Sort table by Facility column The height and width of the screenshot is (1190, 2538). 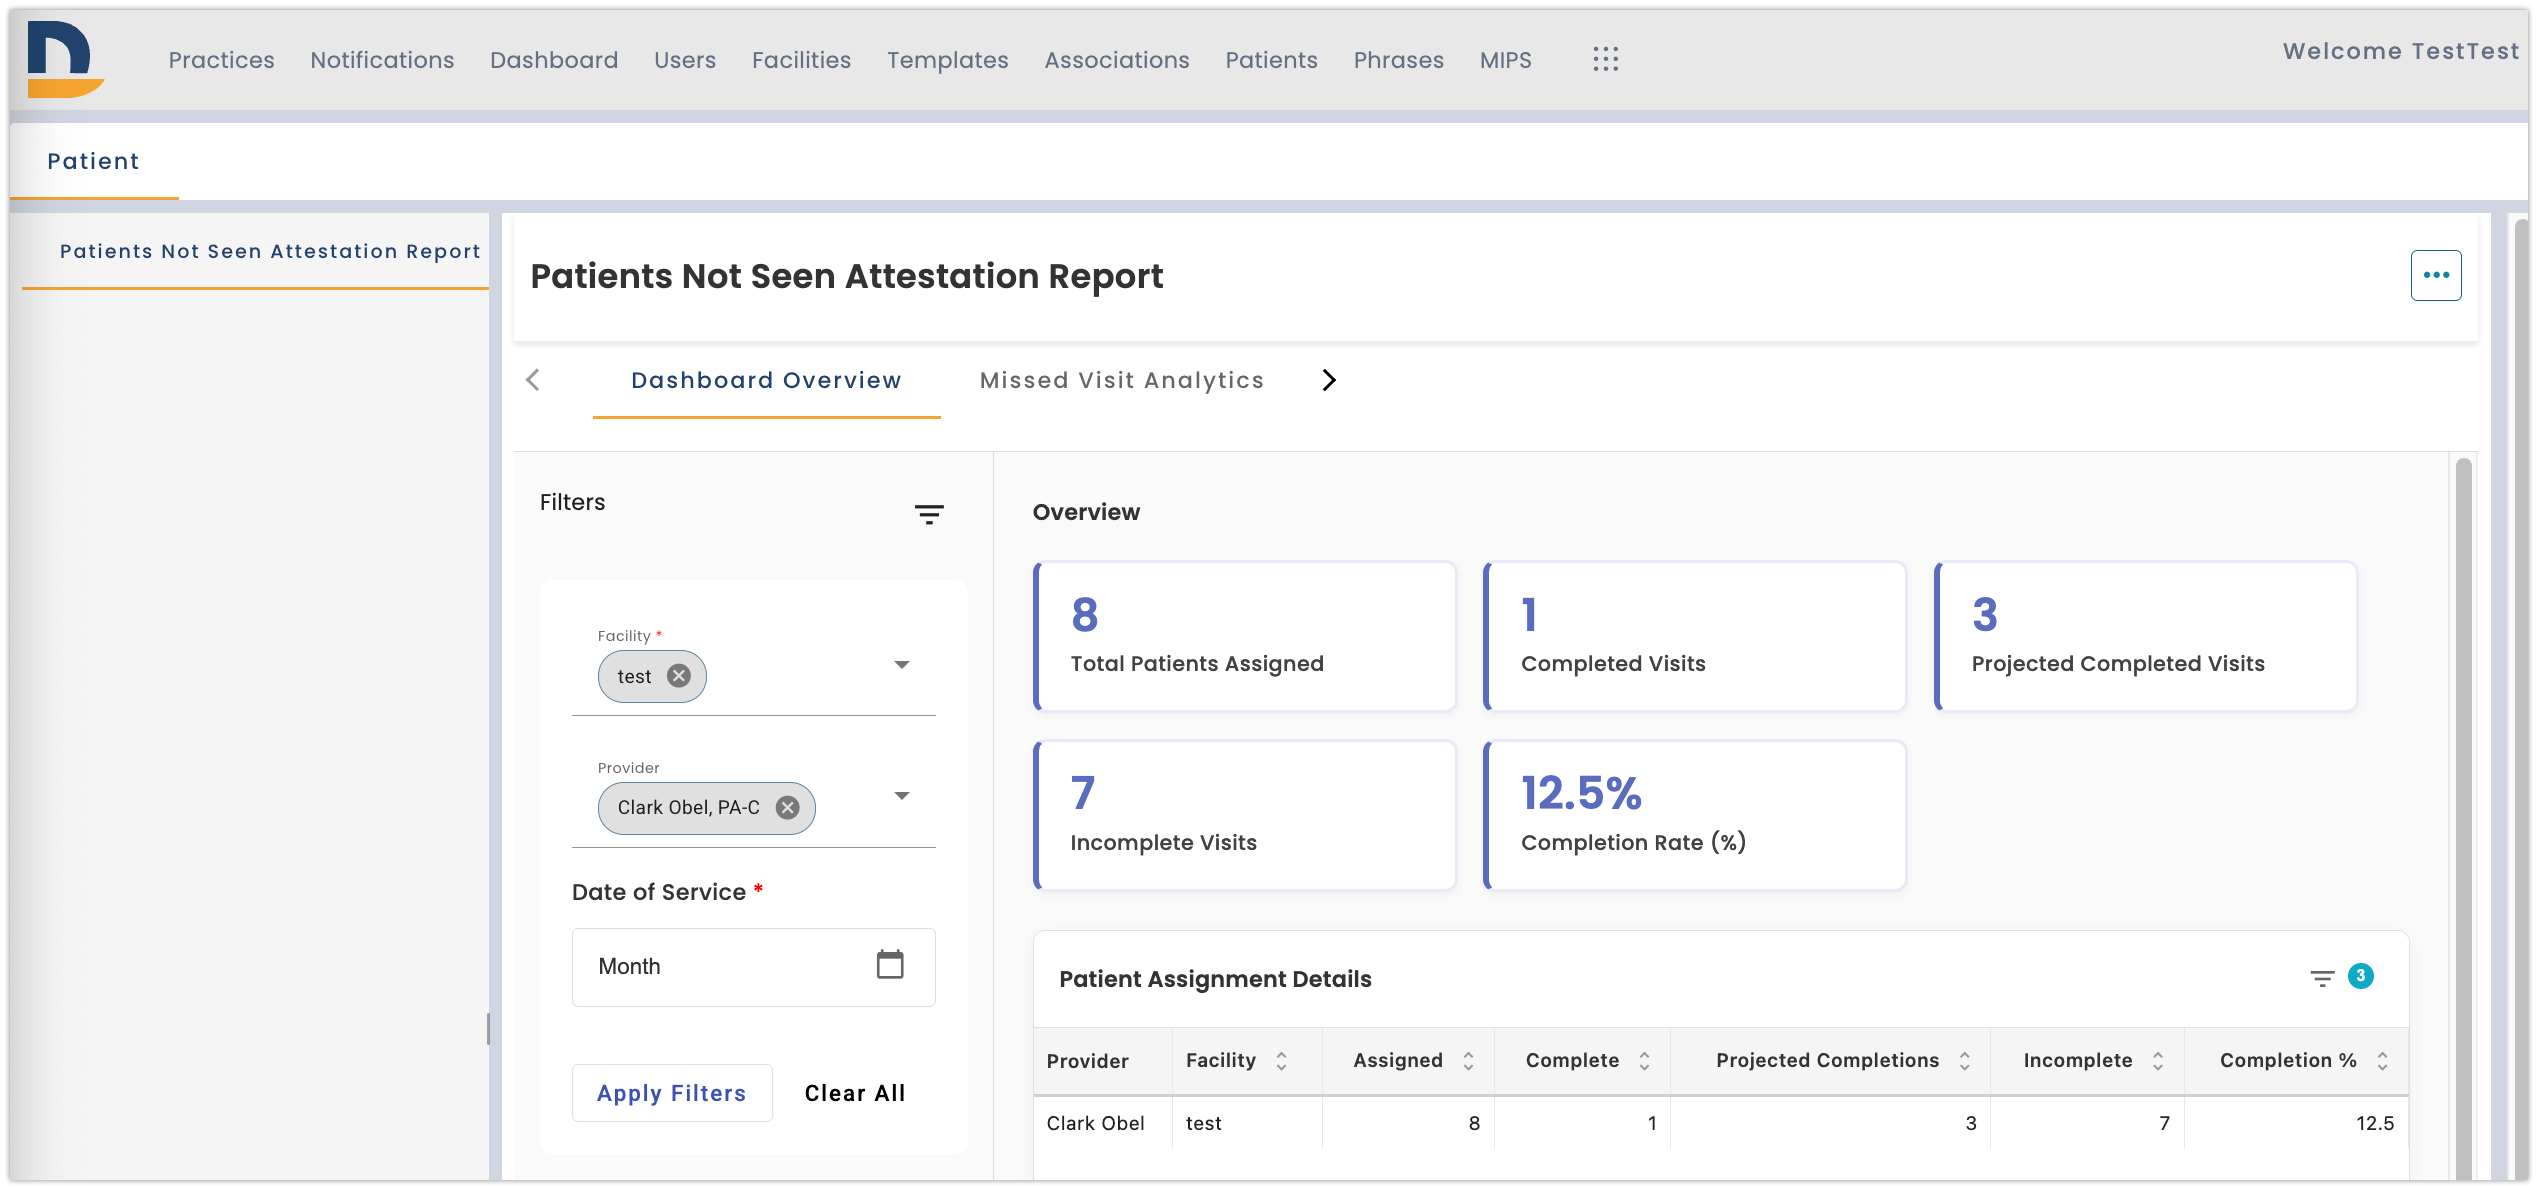tap(1281, 1061)
